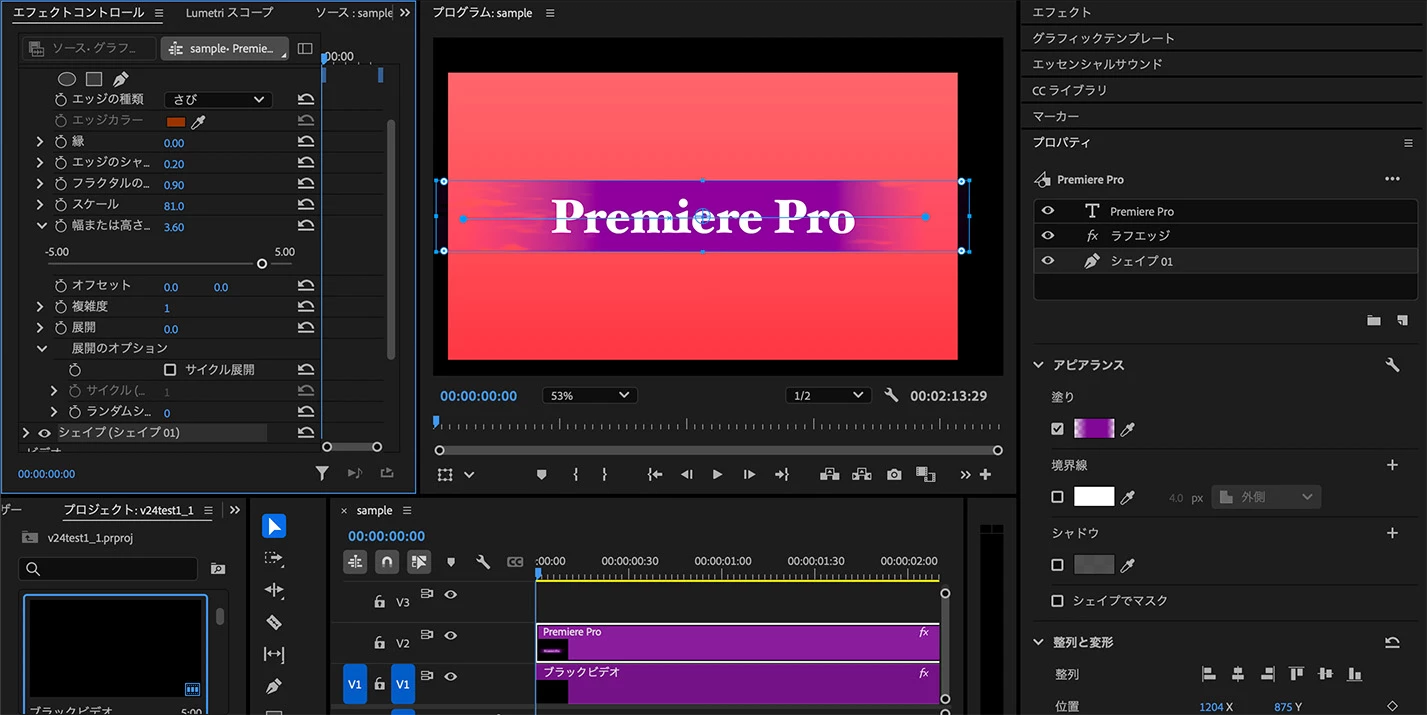Toggle linked selection in timeline
The height and width of the screenshot is (715, 1427).
(x=419, y=562)
